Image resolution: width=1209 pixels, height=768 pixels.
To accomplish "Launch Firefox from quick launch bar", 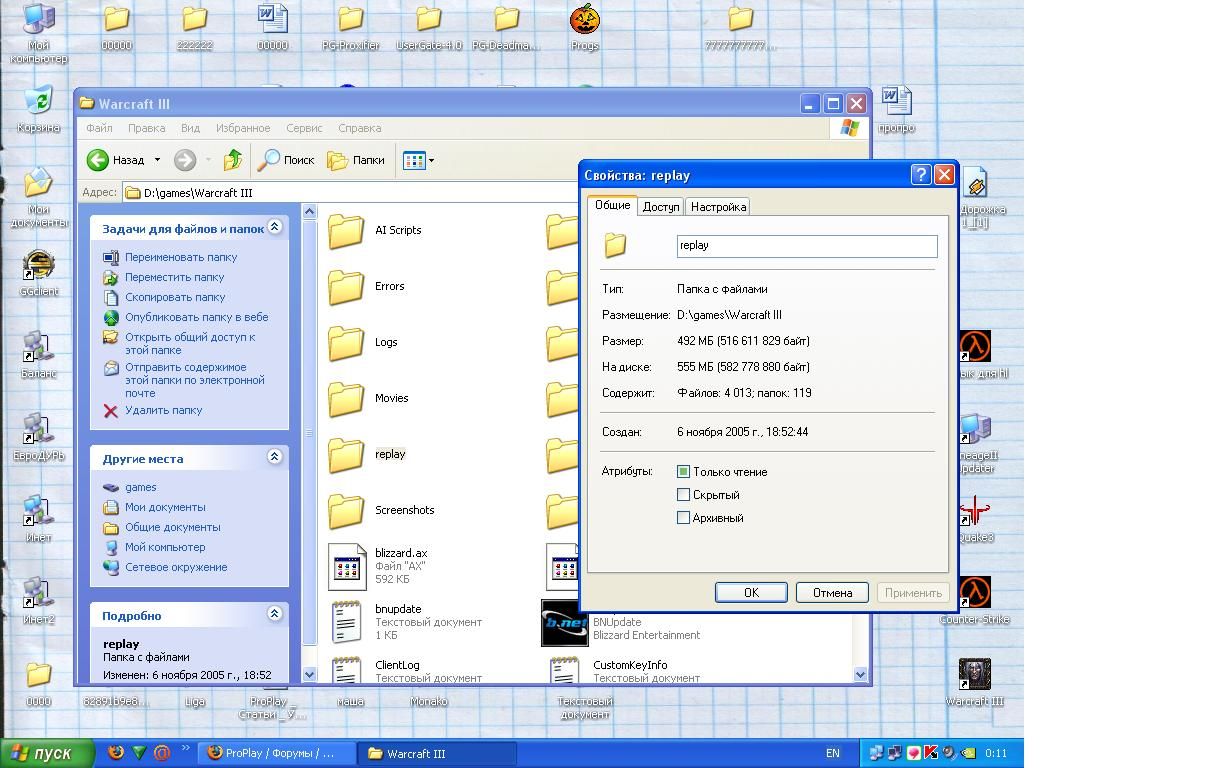I will [x=116, y=752].
